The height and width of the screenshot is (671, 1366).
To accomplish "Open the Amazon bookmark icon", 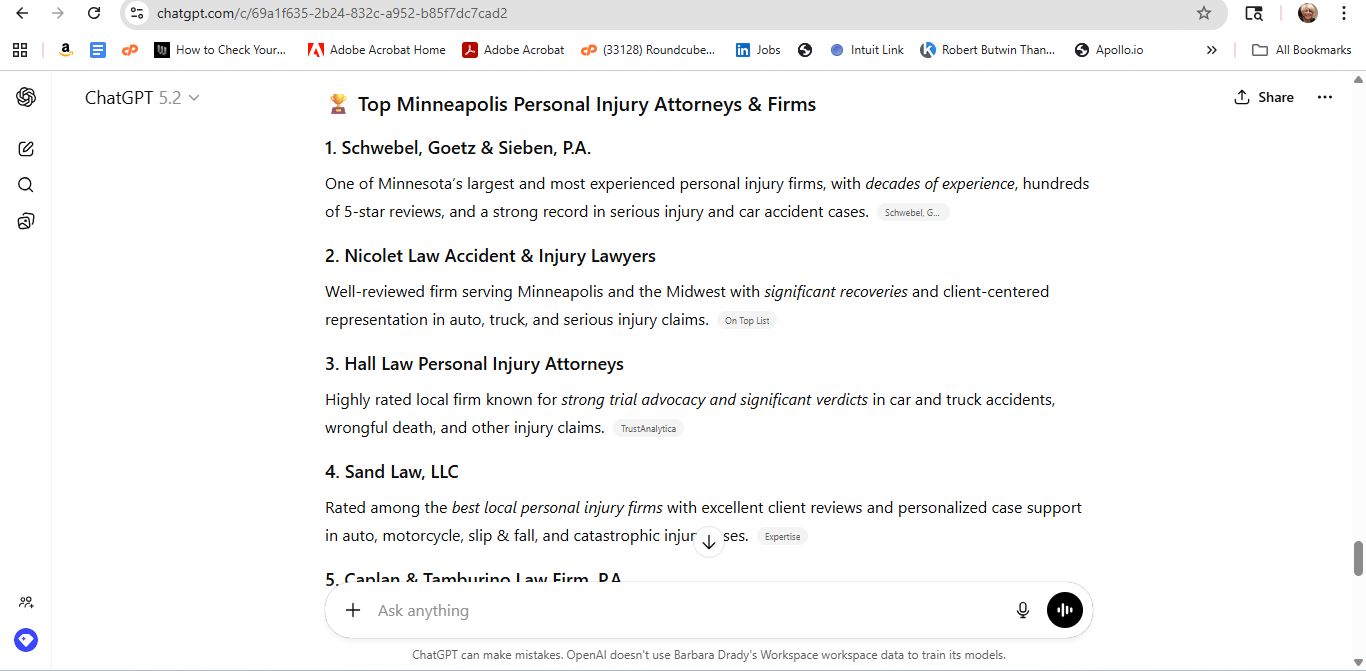I will tap(66, 50).
